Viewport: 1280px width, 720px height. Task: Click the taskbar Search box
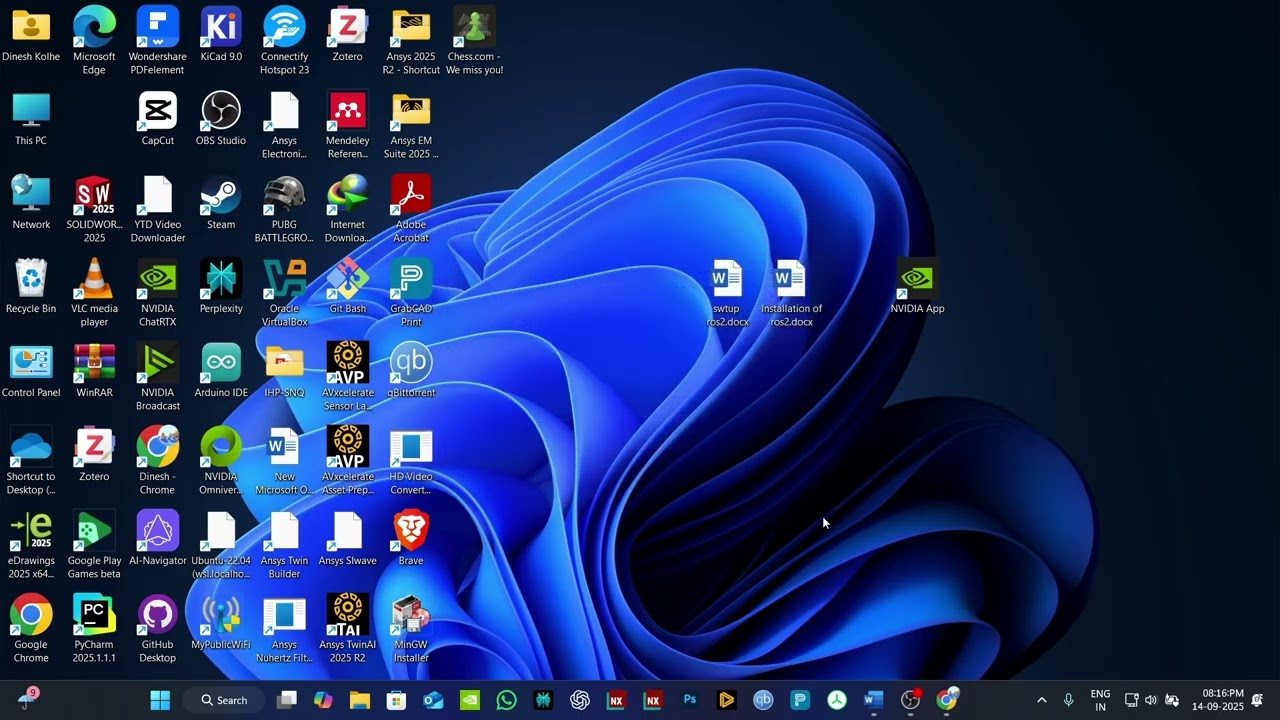[x=224, y=700]
